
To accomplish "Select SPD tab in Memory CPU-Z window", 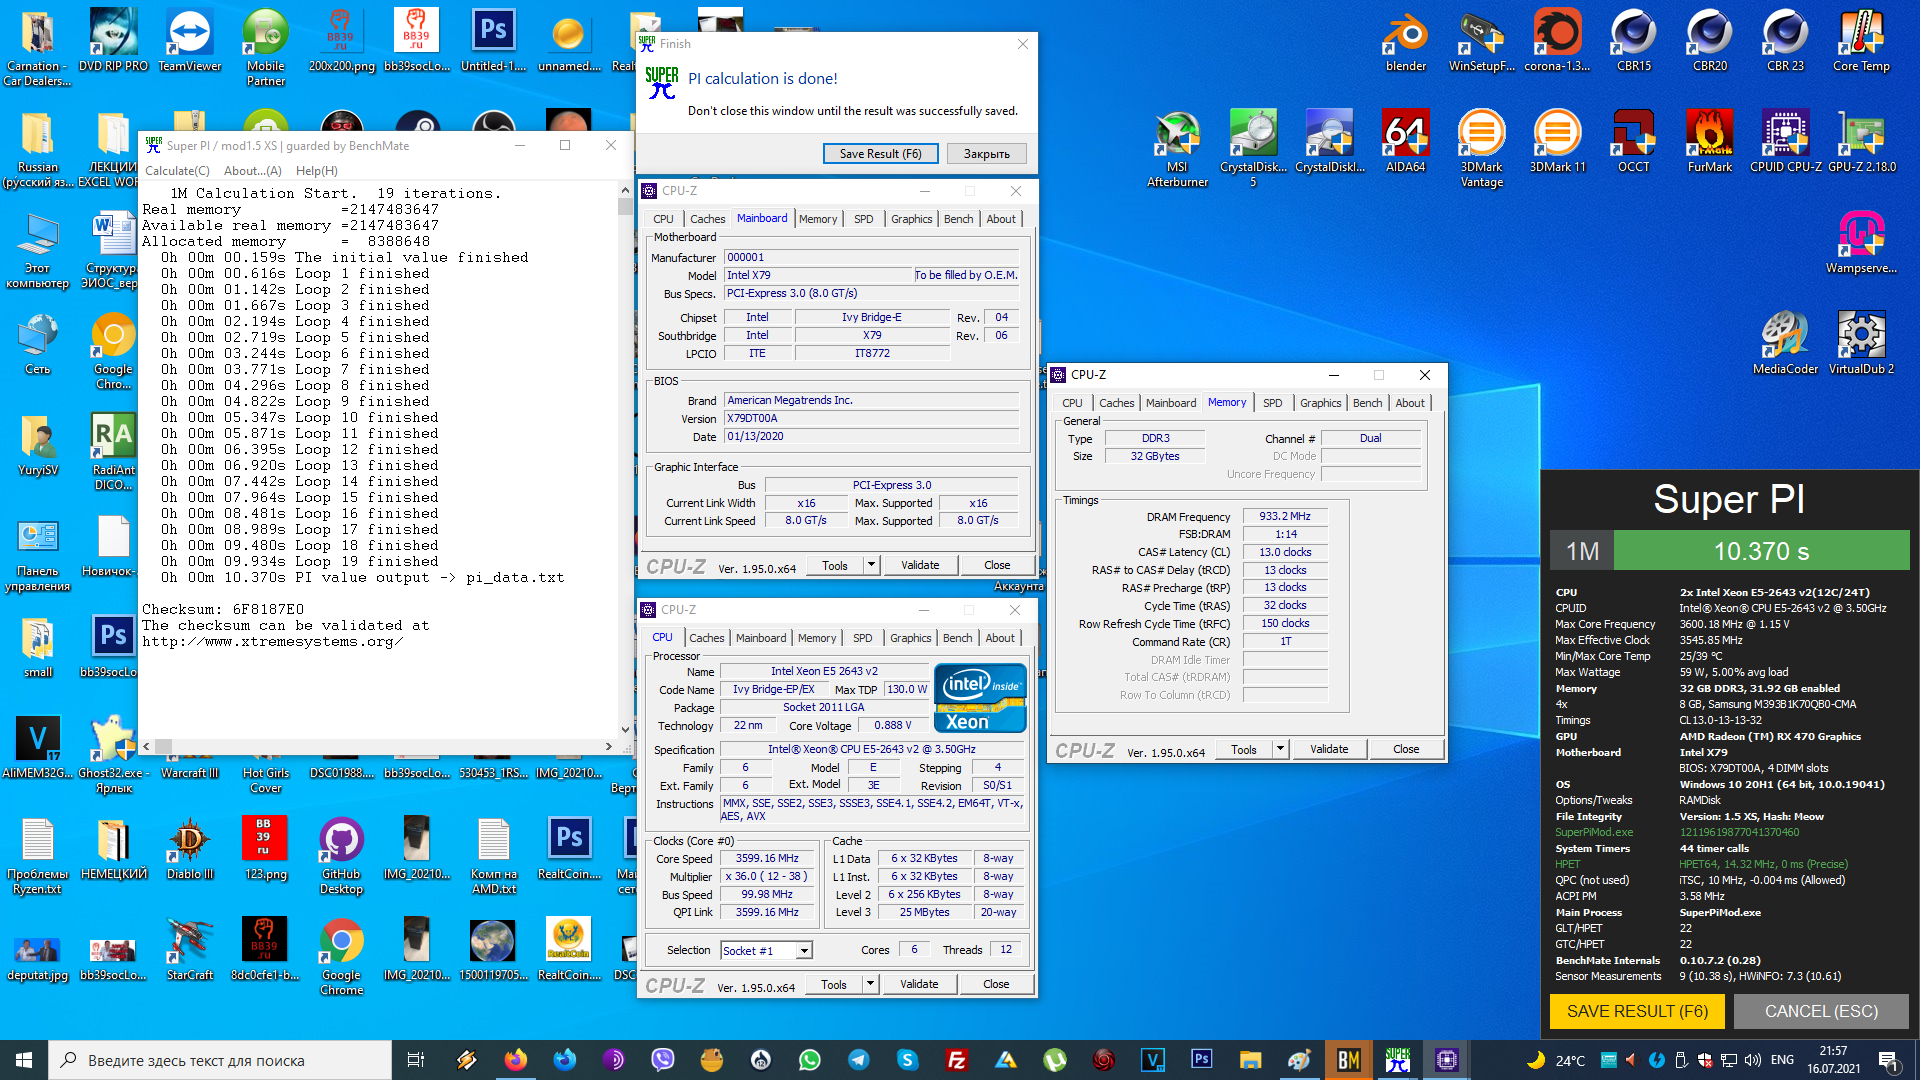I will tap(1272, 403).
